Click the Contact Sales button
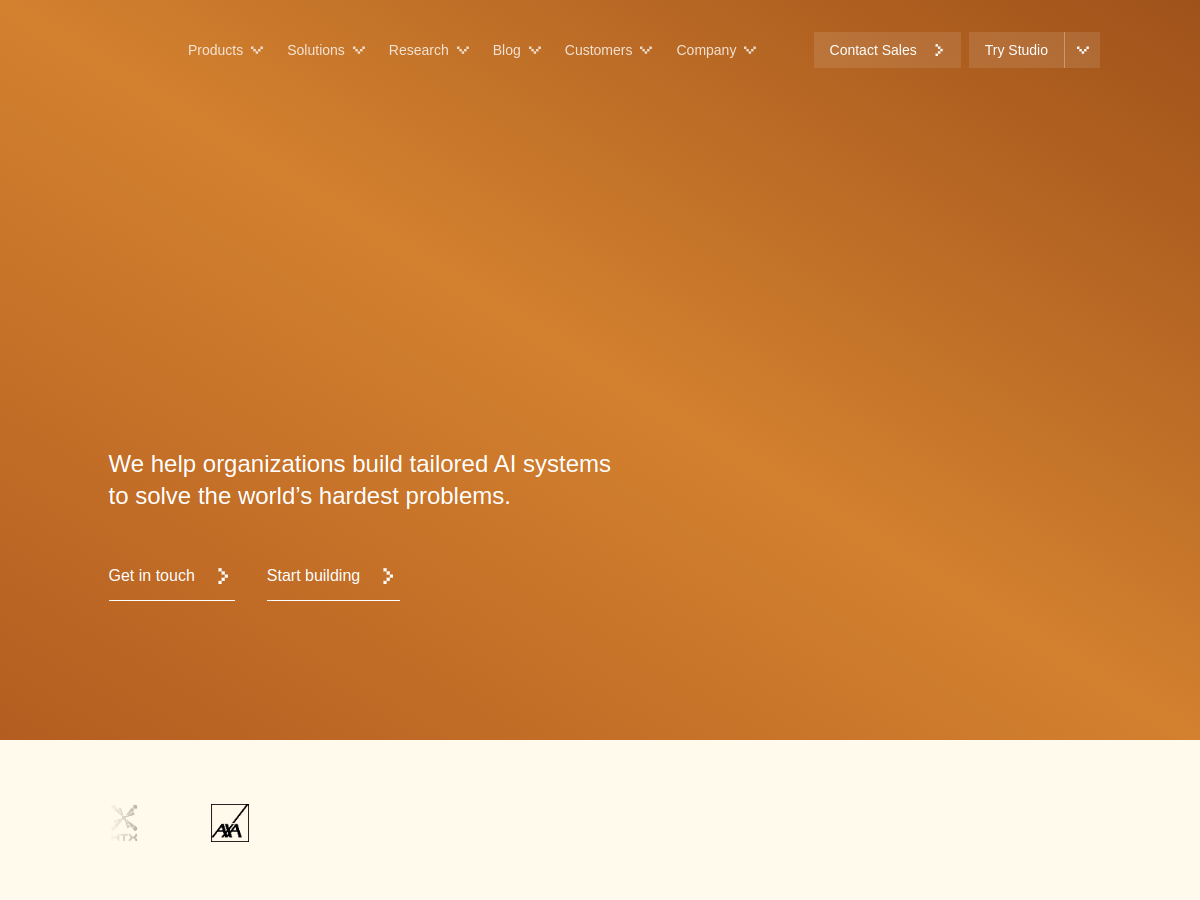1200x900 pixels. pyautogui.click(x=872, y=50)
